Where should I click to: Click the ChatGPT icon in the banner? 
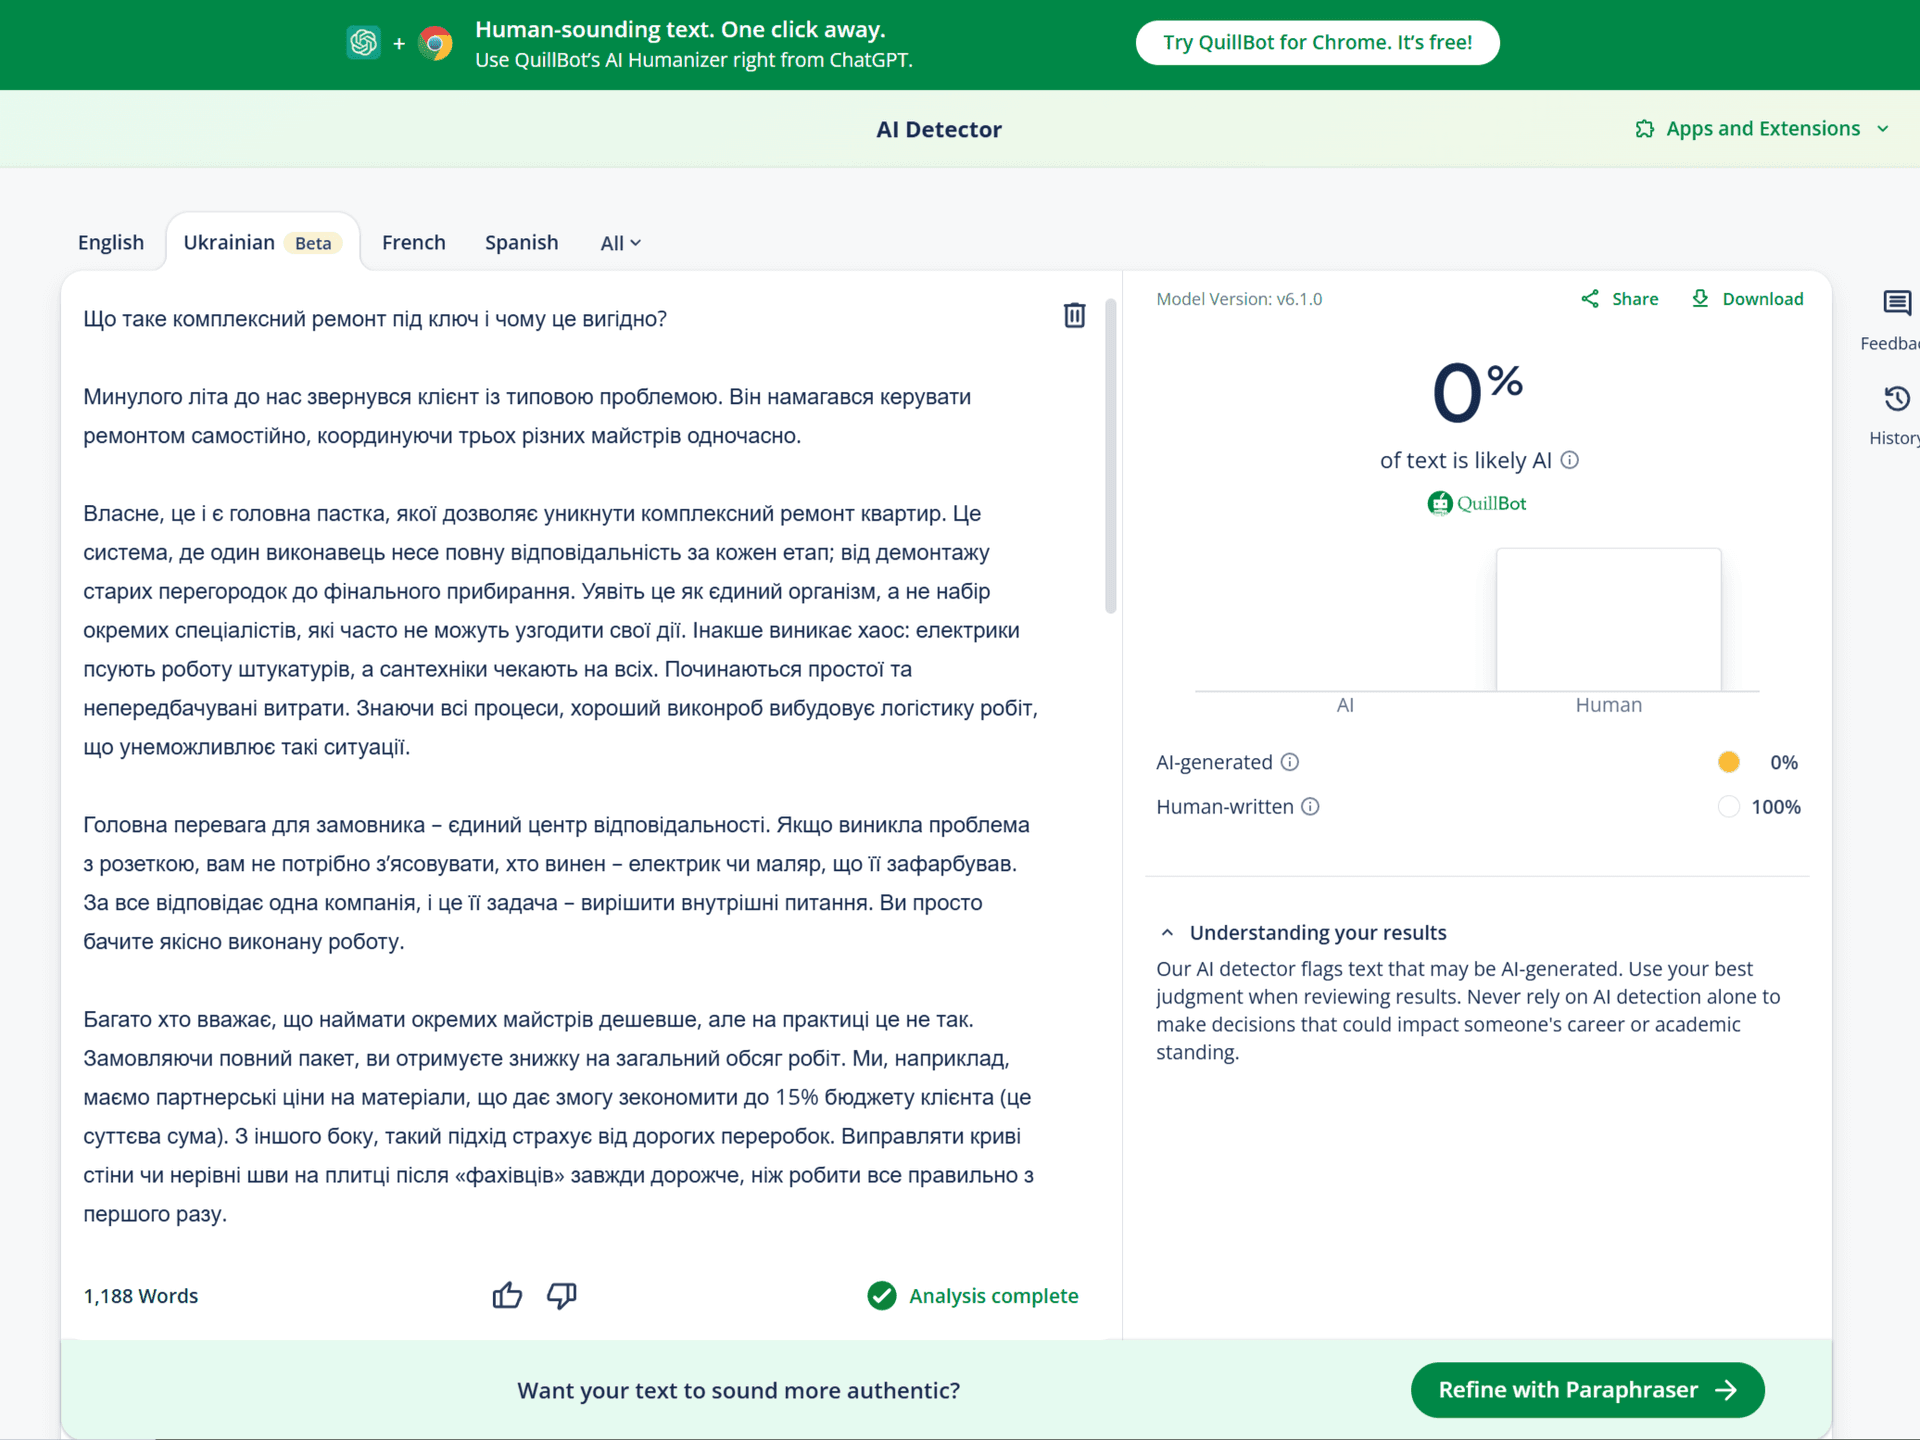363,43
